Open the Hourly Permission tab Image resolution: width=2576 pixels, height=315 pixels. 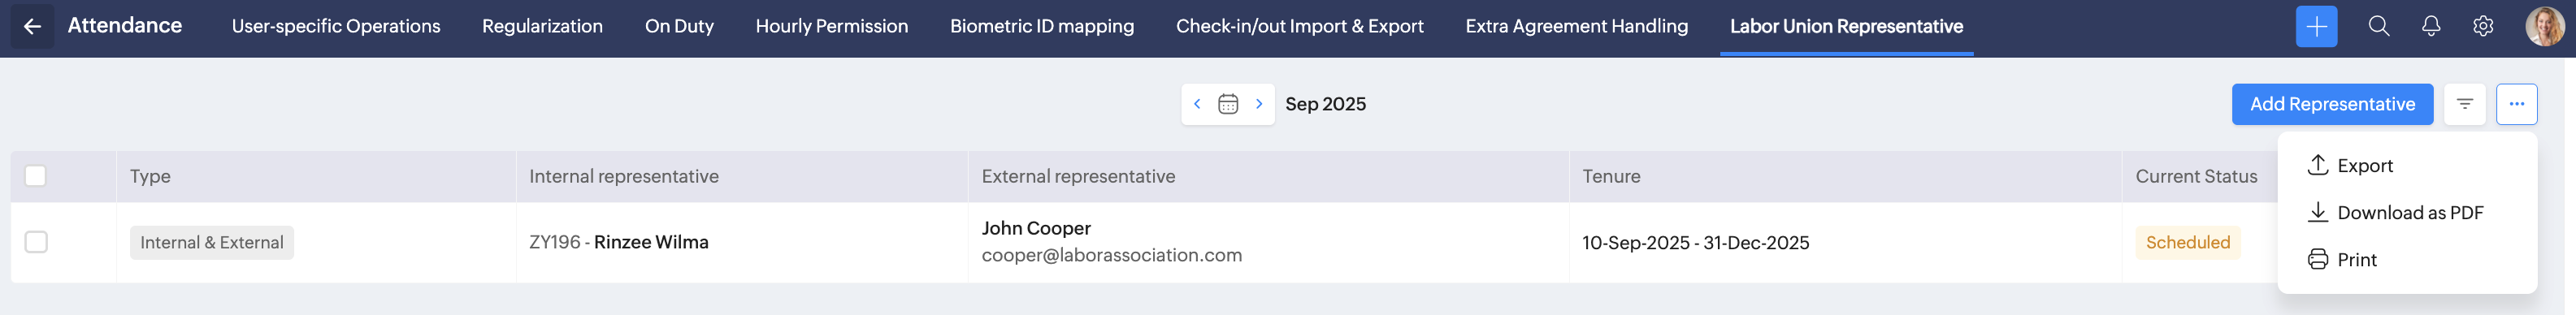click(x=832, y=27)
